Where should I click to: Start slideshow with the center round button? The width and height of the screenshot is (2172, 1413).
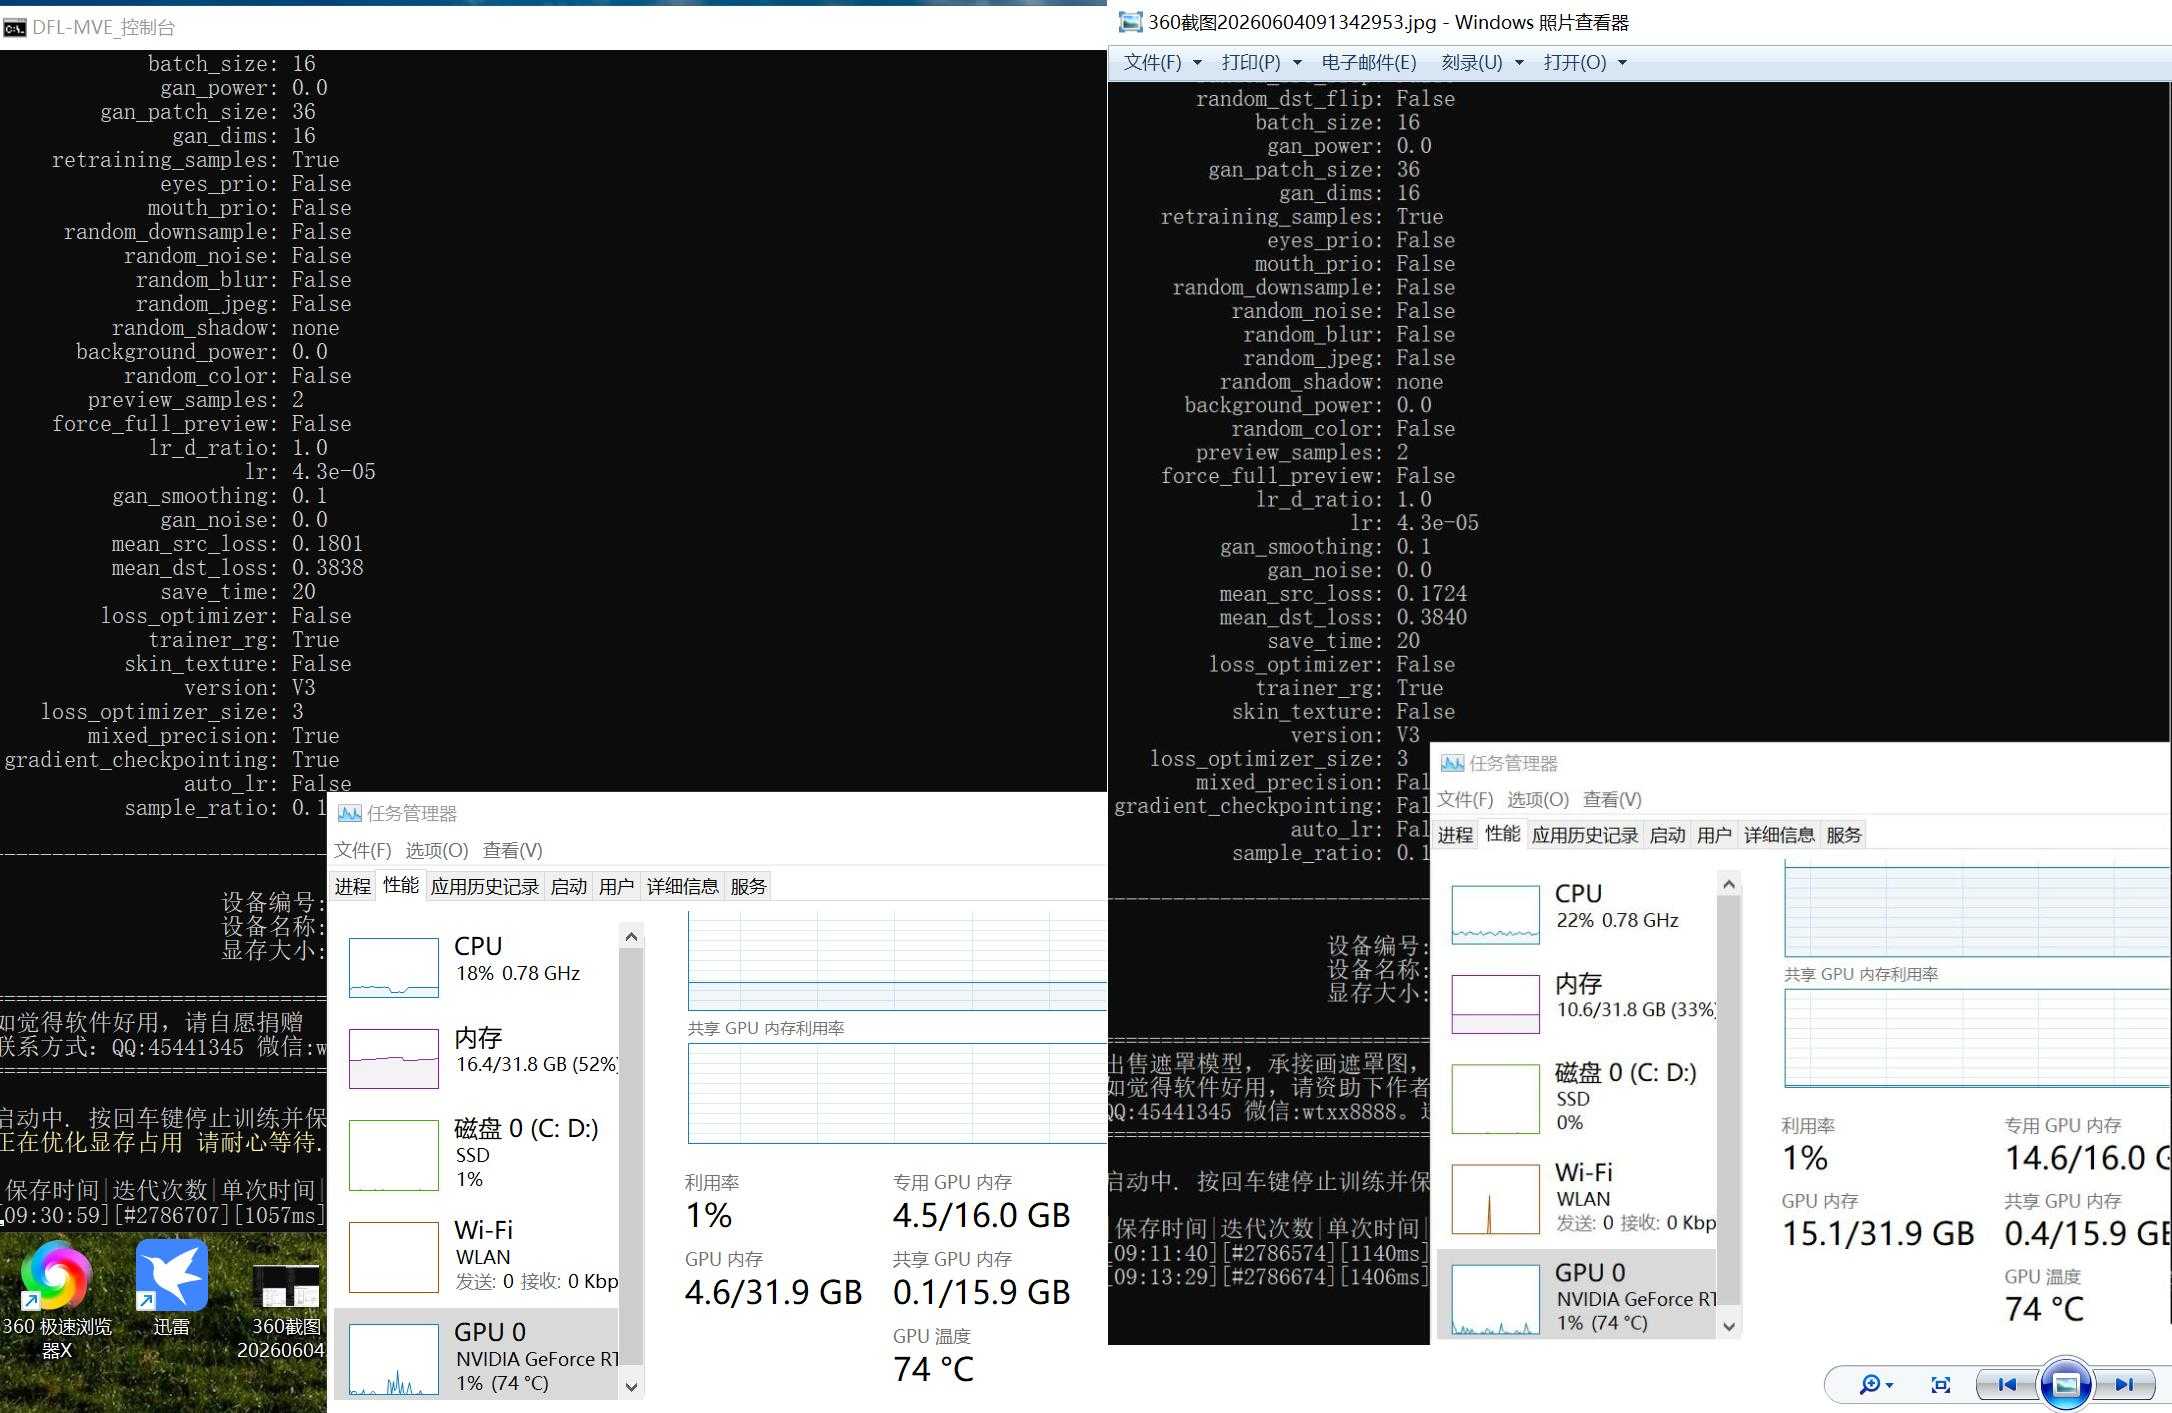(2066, 1384)
